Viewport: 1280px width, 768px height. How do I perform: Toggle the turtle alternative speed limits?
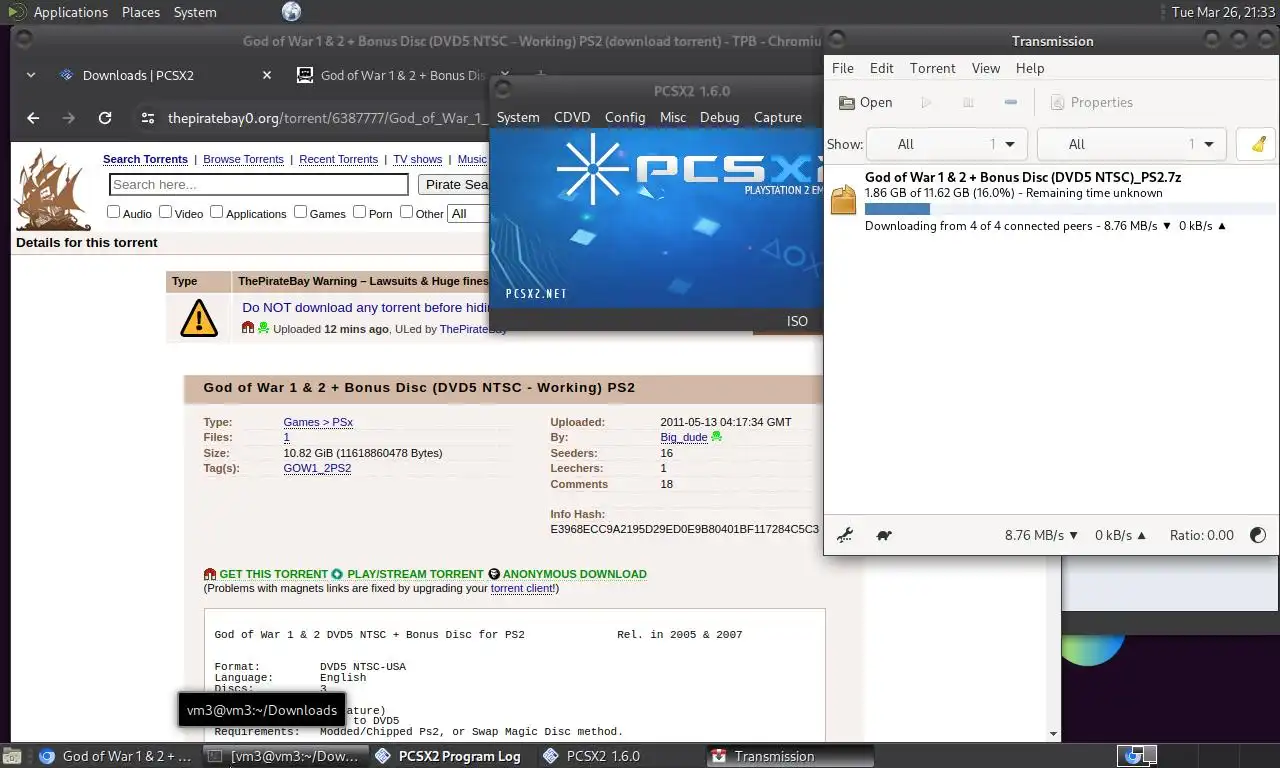pyautogui.click(x=884, y=535)
